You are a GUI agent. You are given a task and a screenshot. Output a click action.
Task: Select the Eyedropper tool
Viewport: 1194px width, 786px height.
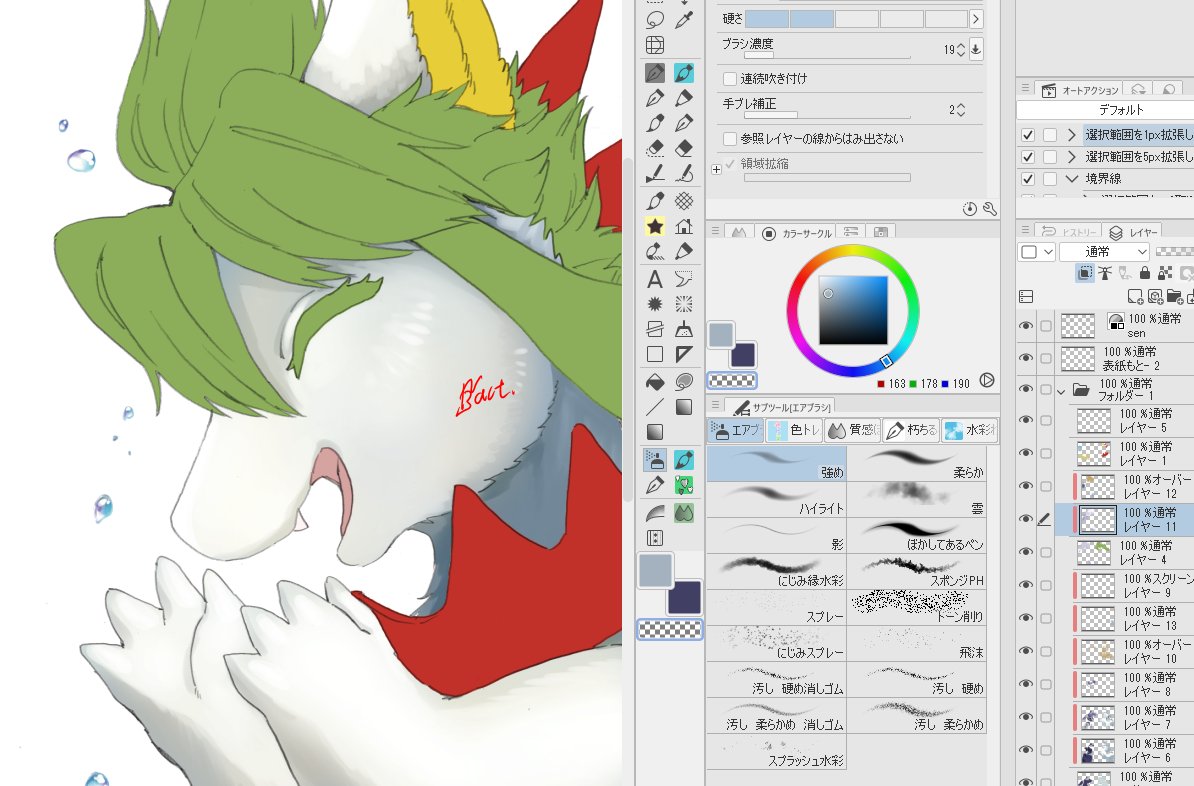pyautogui.click(x=684, y=20)
